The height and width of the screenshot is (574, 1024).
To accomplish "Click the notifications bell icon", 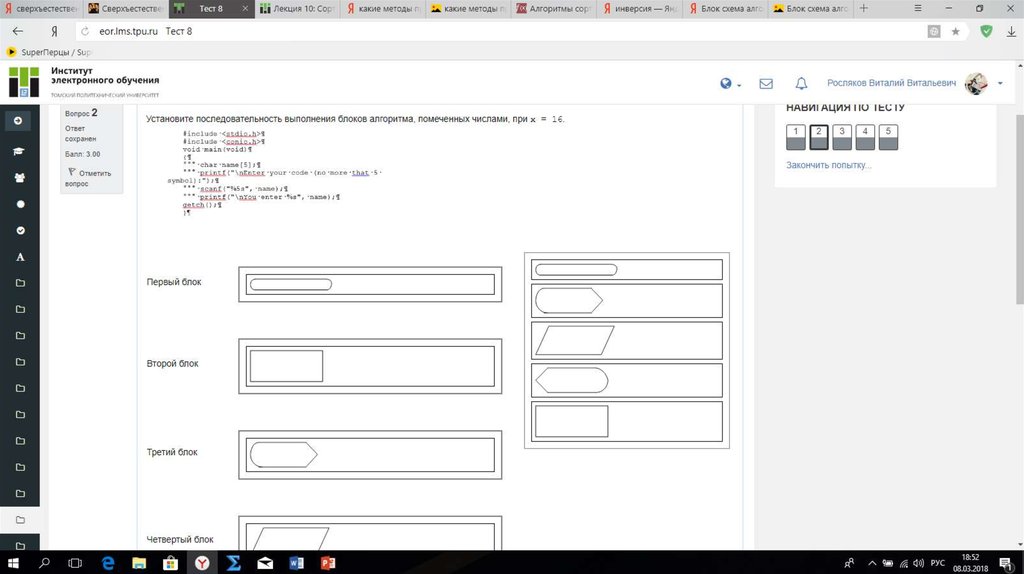I will pyautogui.click(x=801, y=84).
